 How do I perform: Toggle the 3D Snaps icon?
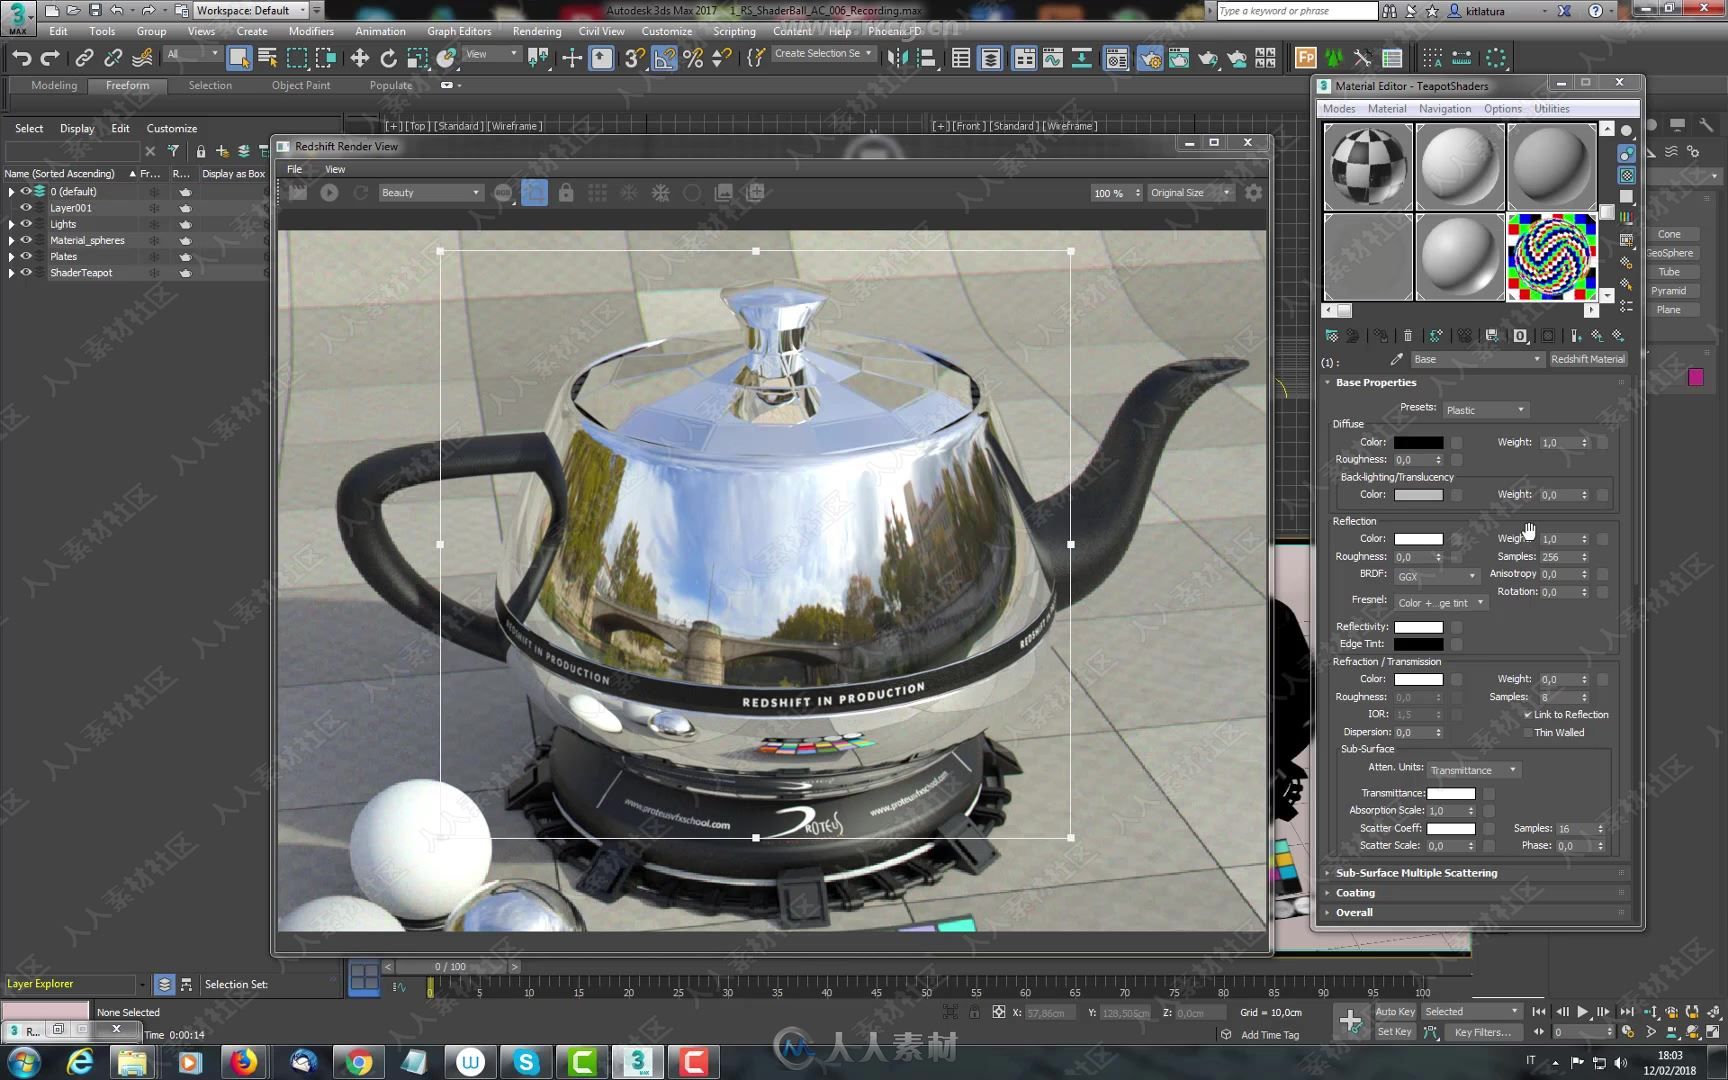coord(634,58)
